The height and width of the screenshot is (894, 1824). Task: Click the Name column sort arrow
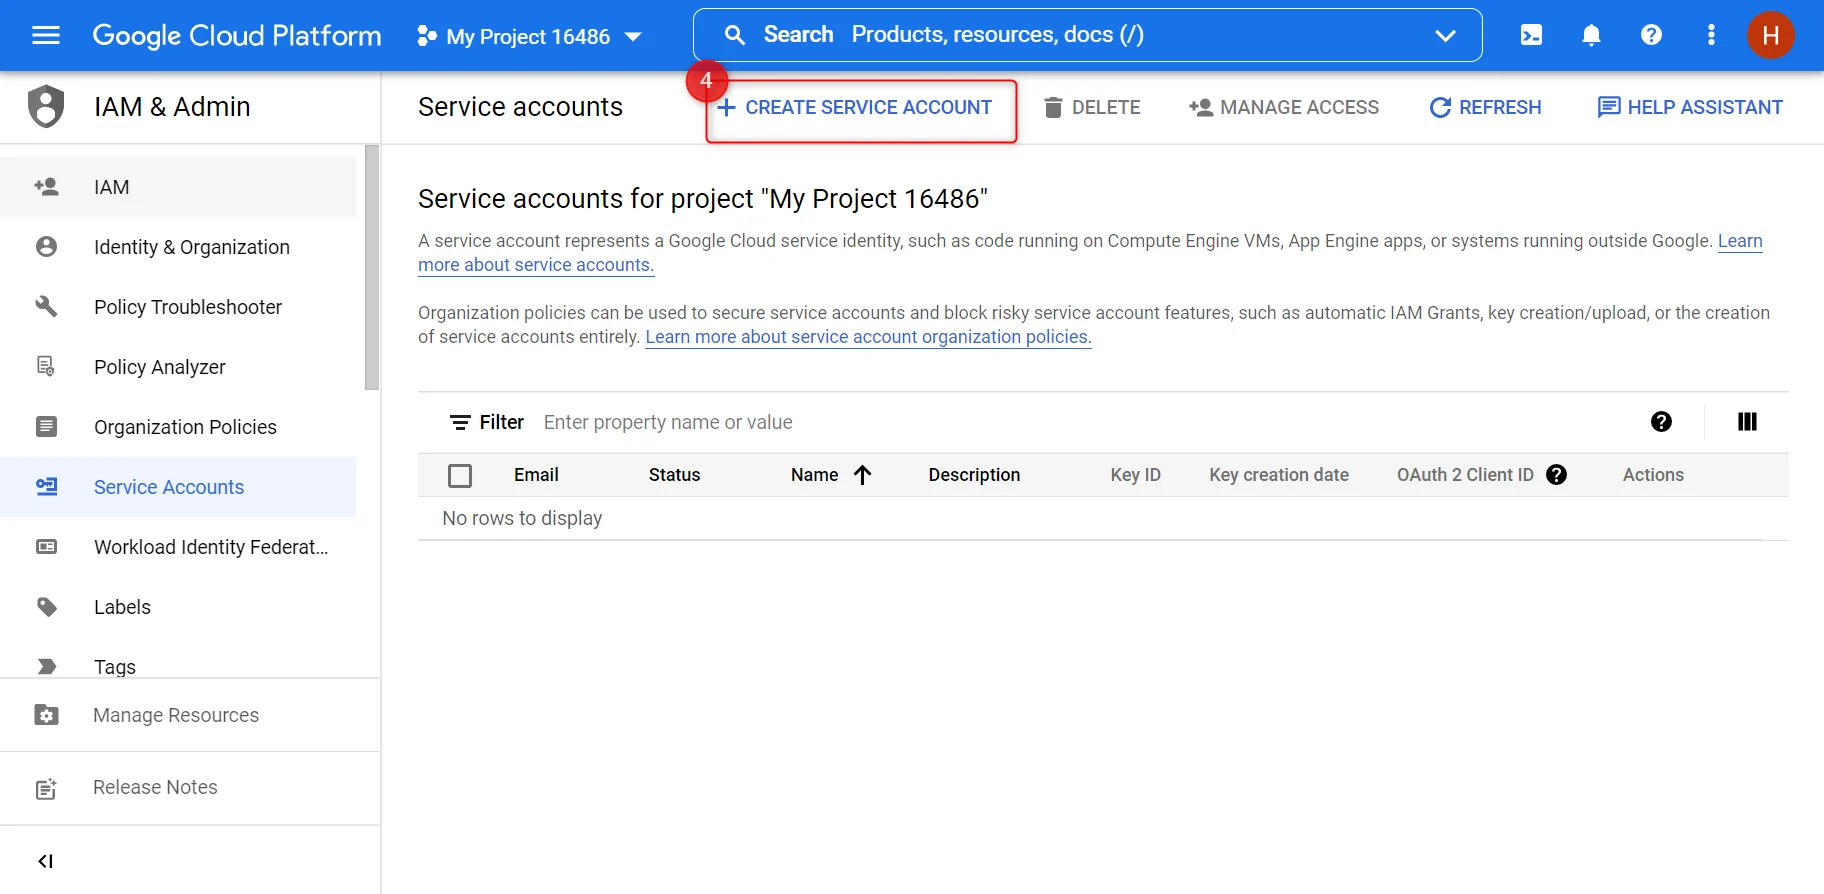862,475
